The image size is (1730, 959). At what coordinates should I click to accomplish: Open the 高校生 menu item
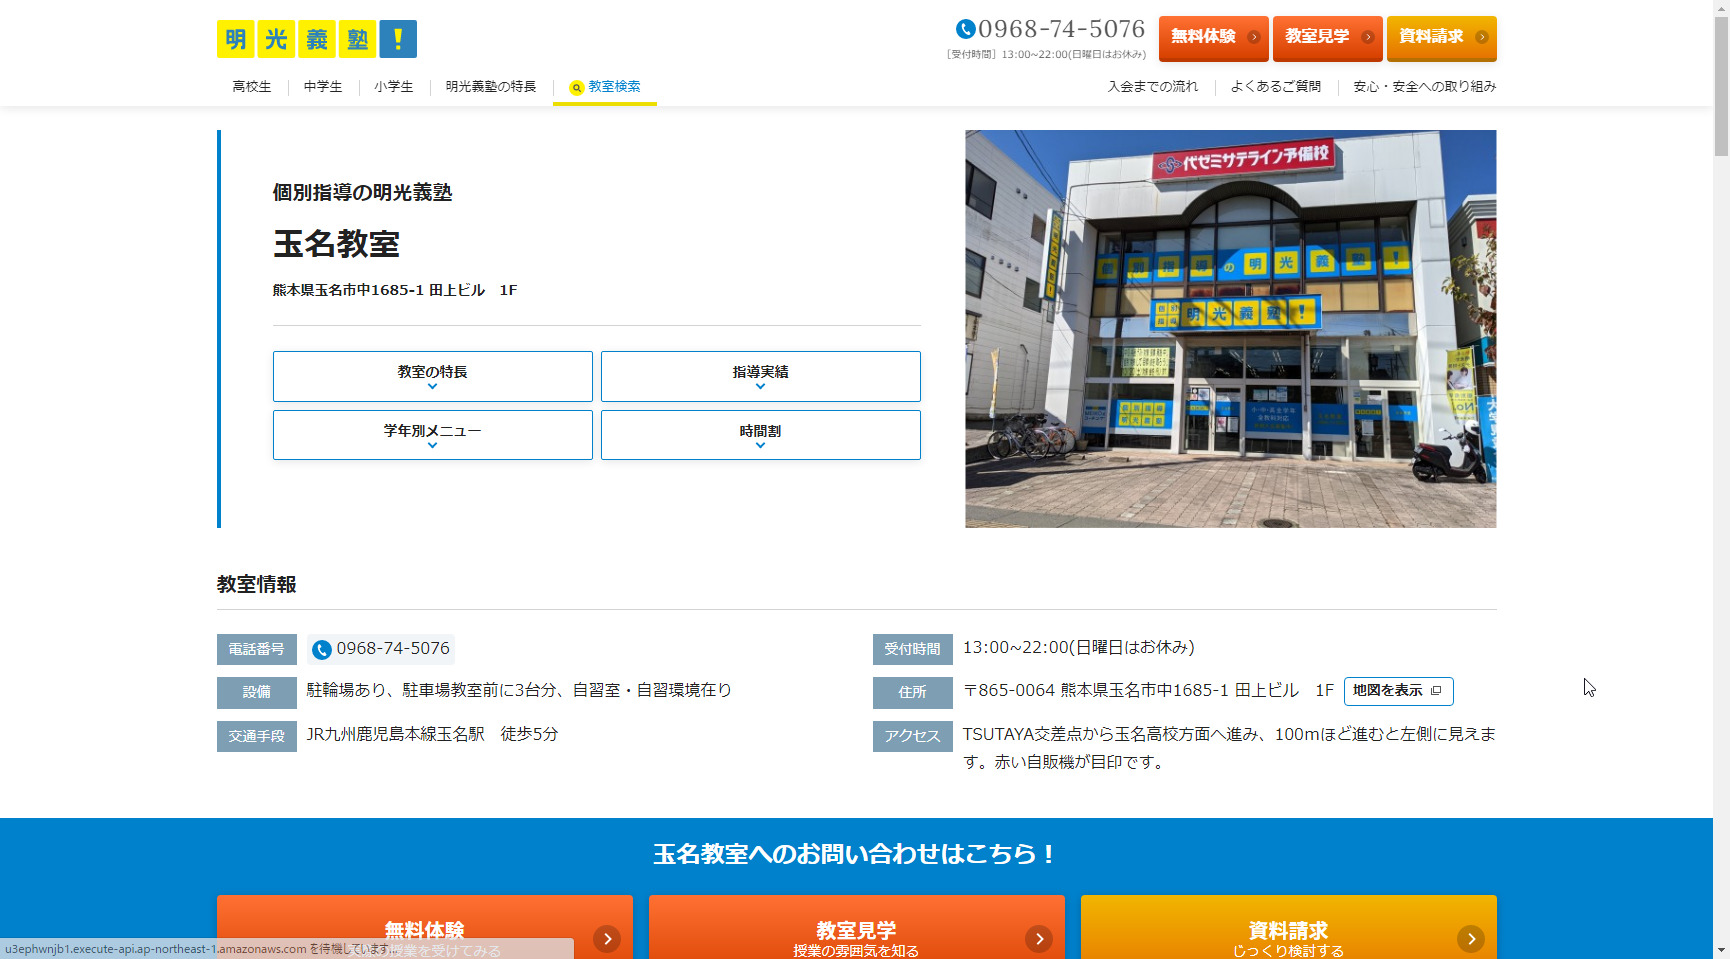(252, 87)
